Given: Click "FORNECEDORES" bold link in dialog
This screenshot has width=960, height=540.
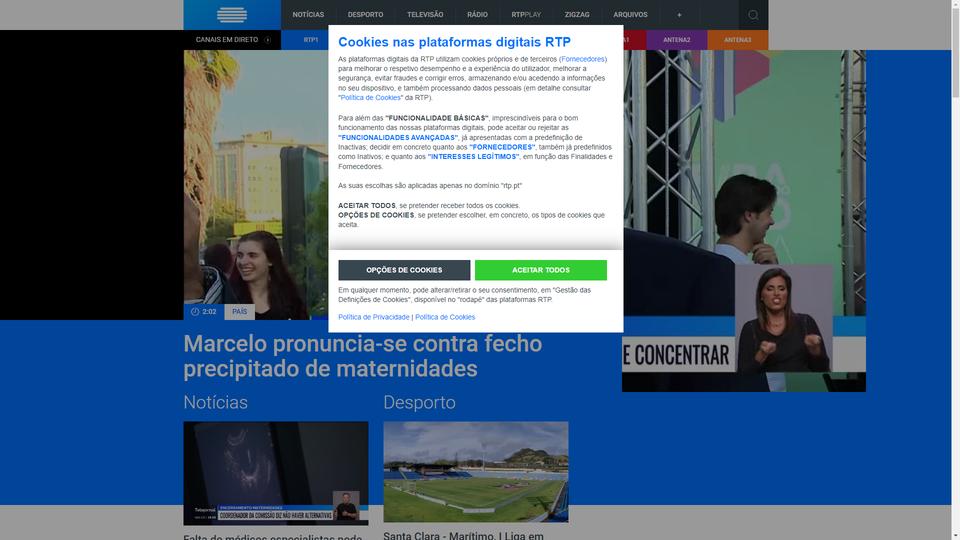Looking at the screenshot, I should coord(502,148).
